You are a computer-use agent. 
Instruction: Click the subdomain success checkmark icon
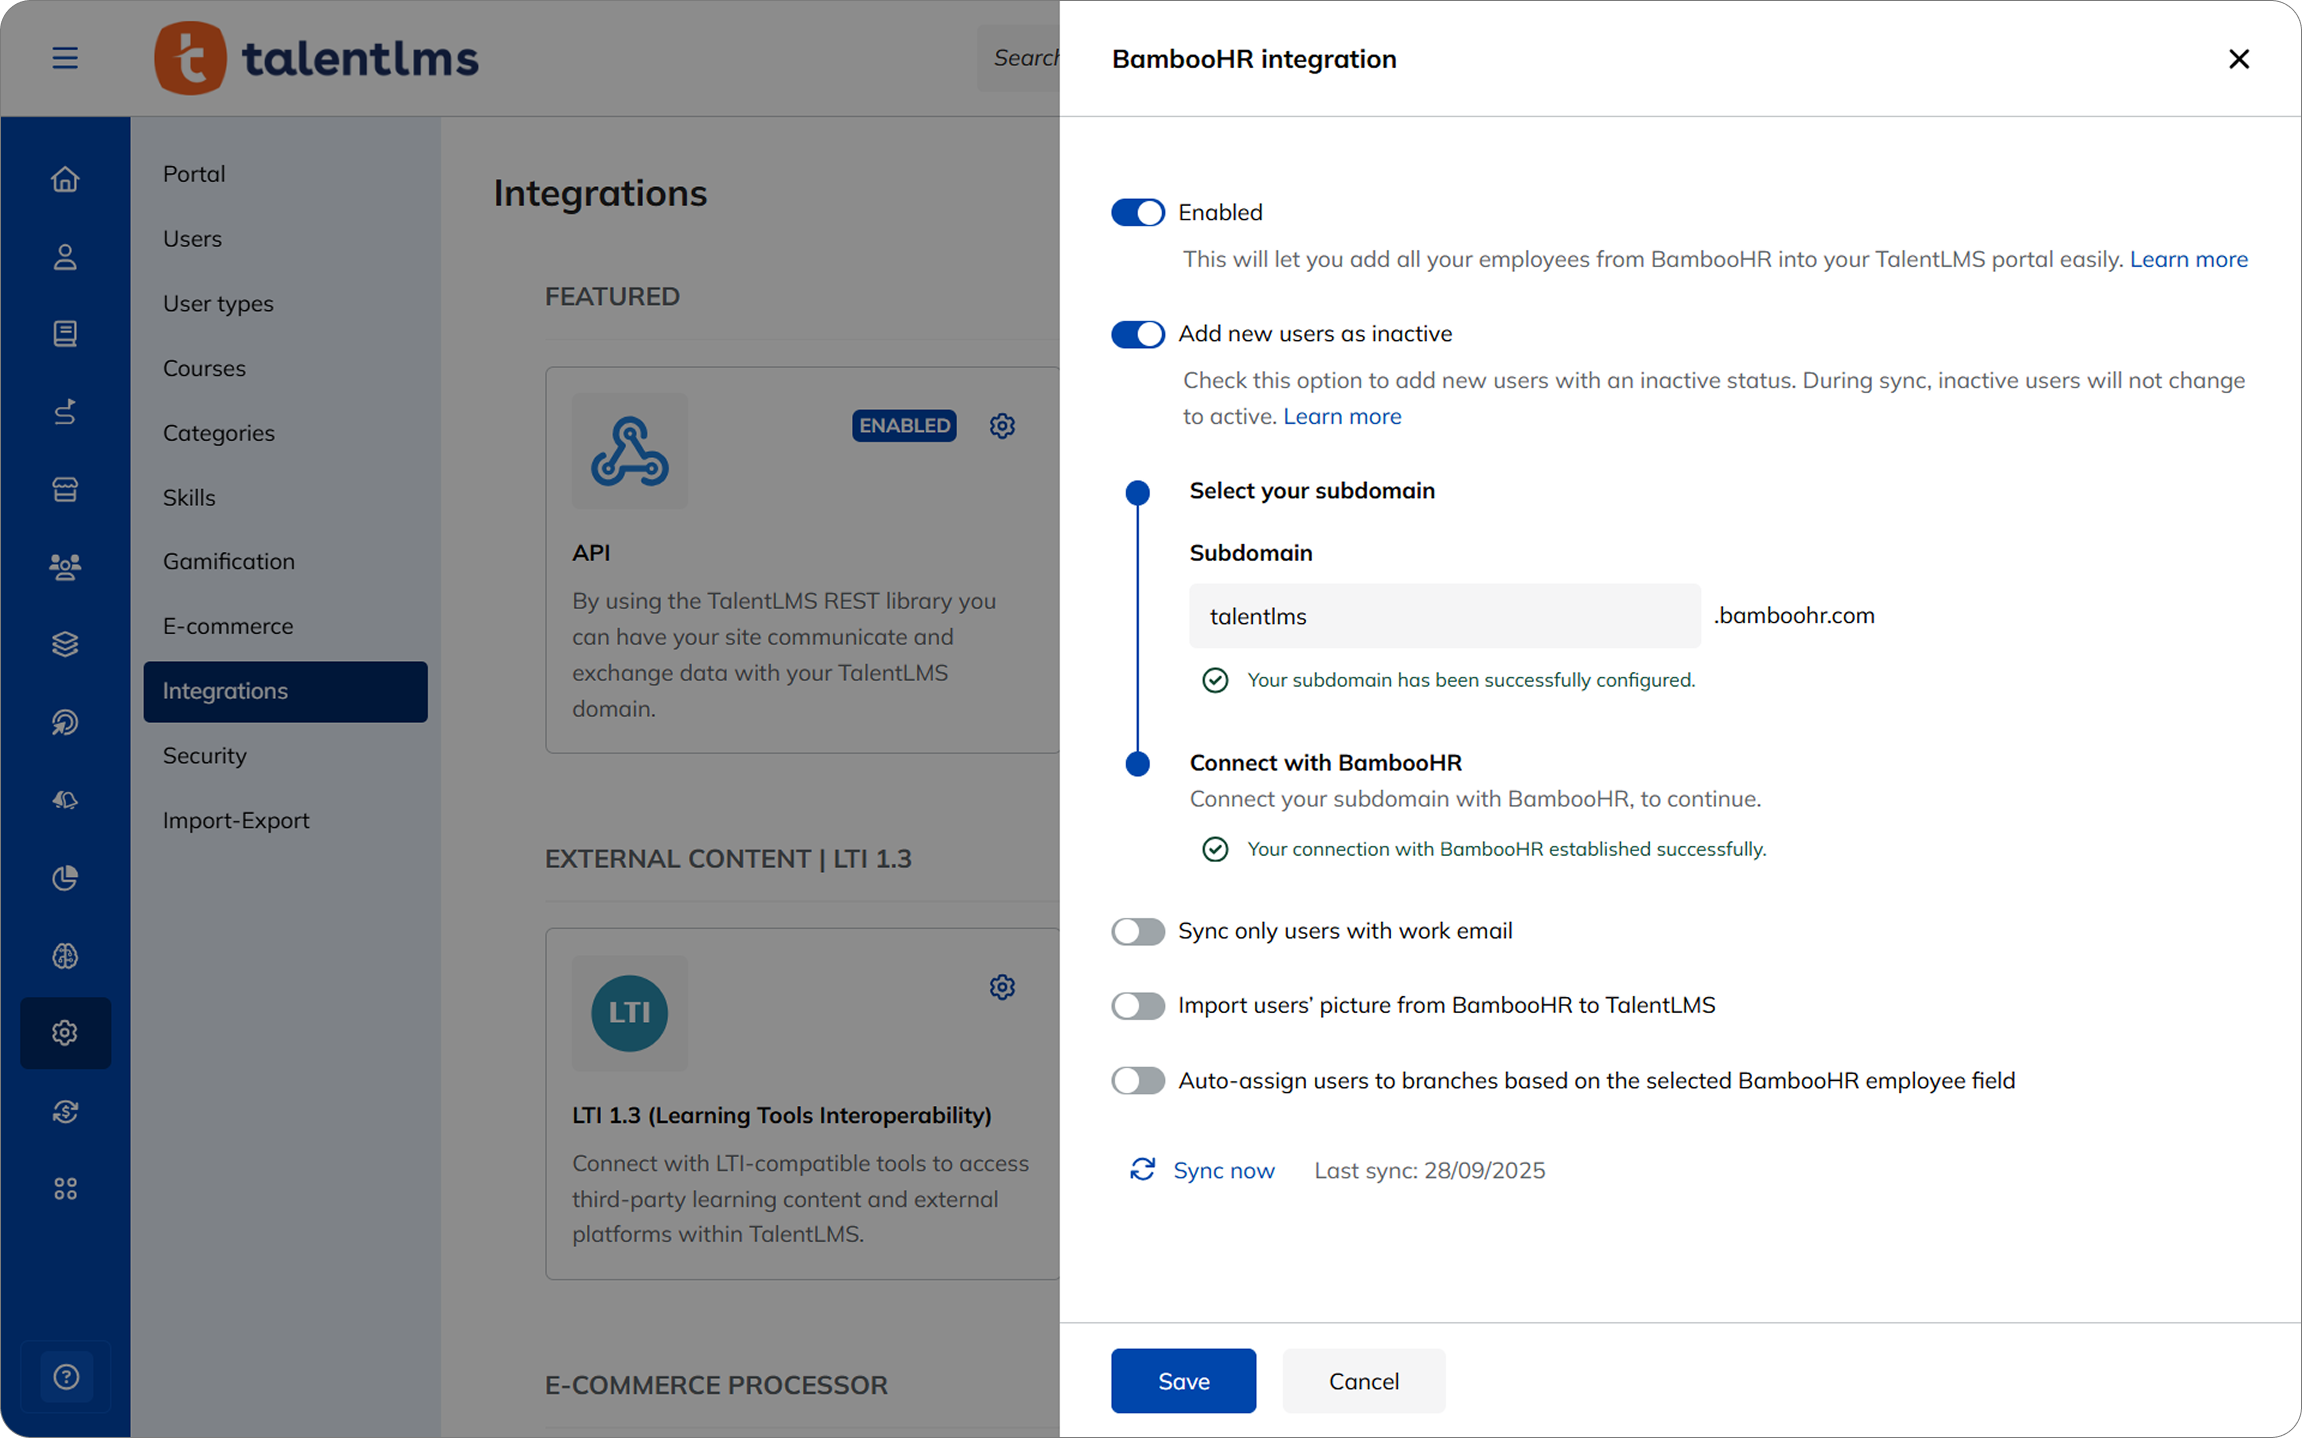coord(1215,680)
